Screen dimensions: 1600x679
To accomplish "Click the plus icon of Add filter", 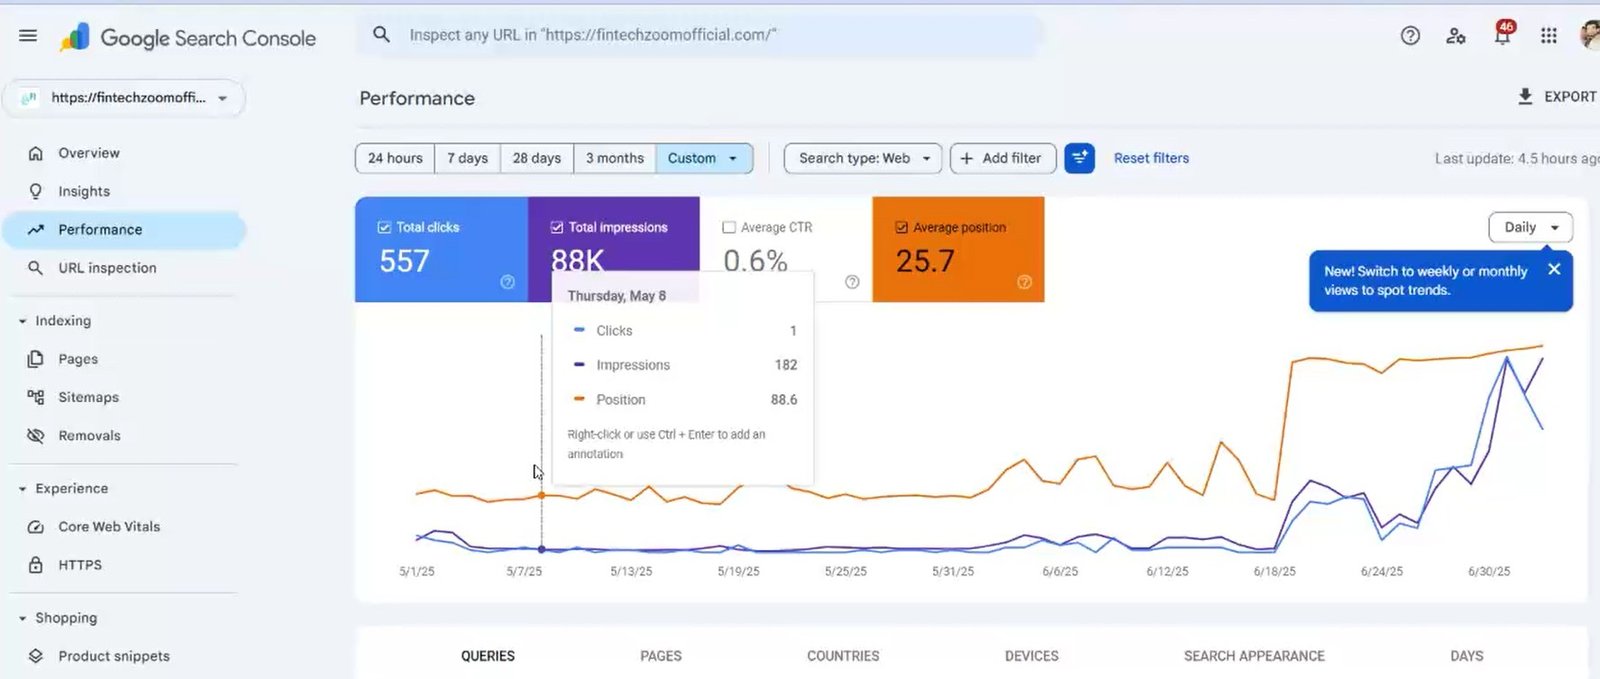I will coord(966,158).
